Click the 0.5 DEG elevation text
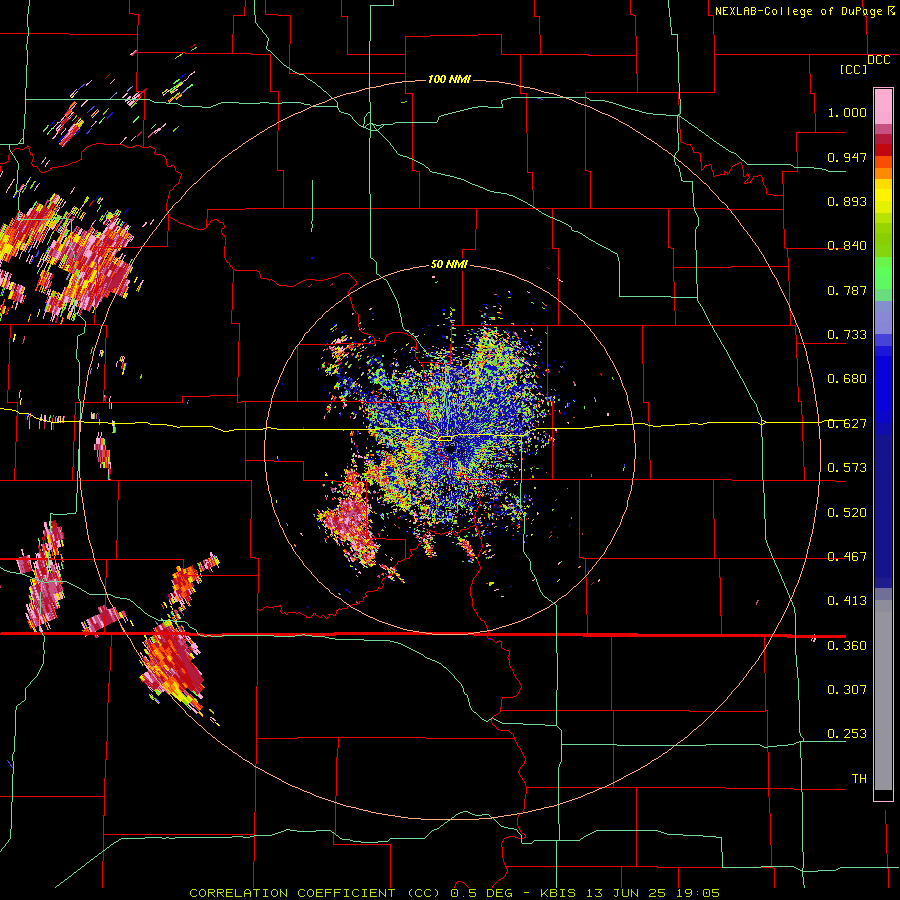 (x=480, y=893)
